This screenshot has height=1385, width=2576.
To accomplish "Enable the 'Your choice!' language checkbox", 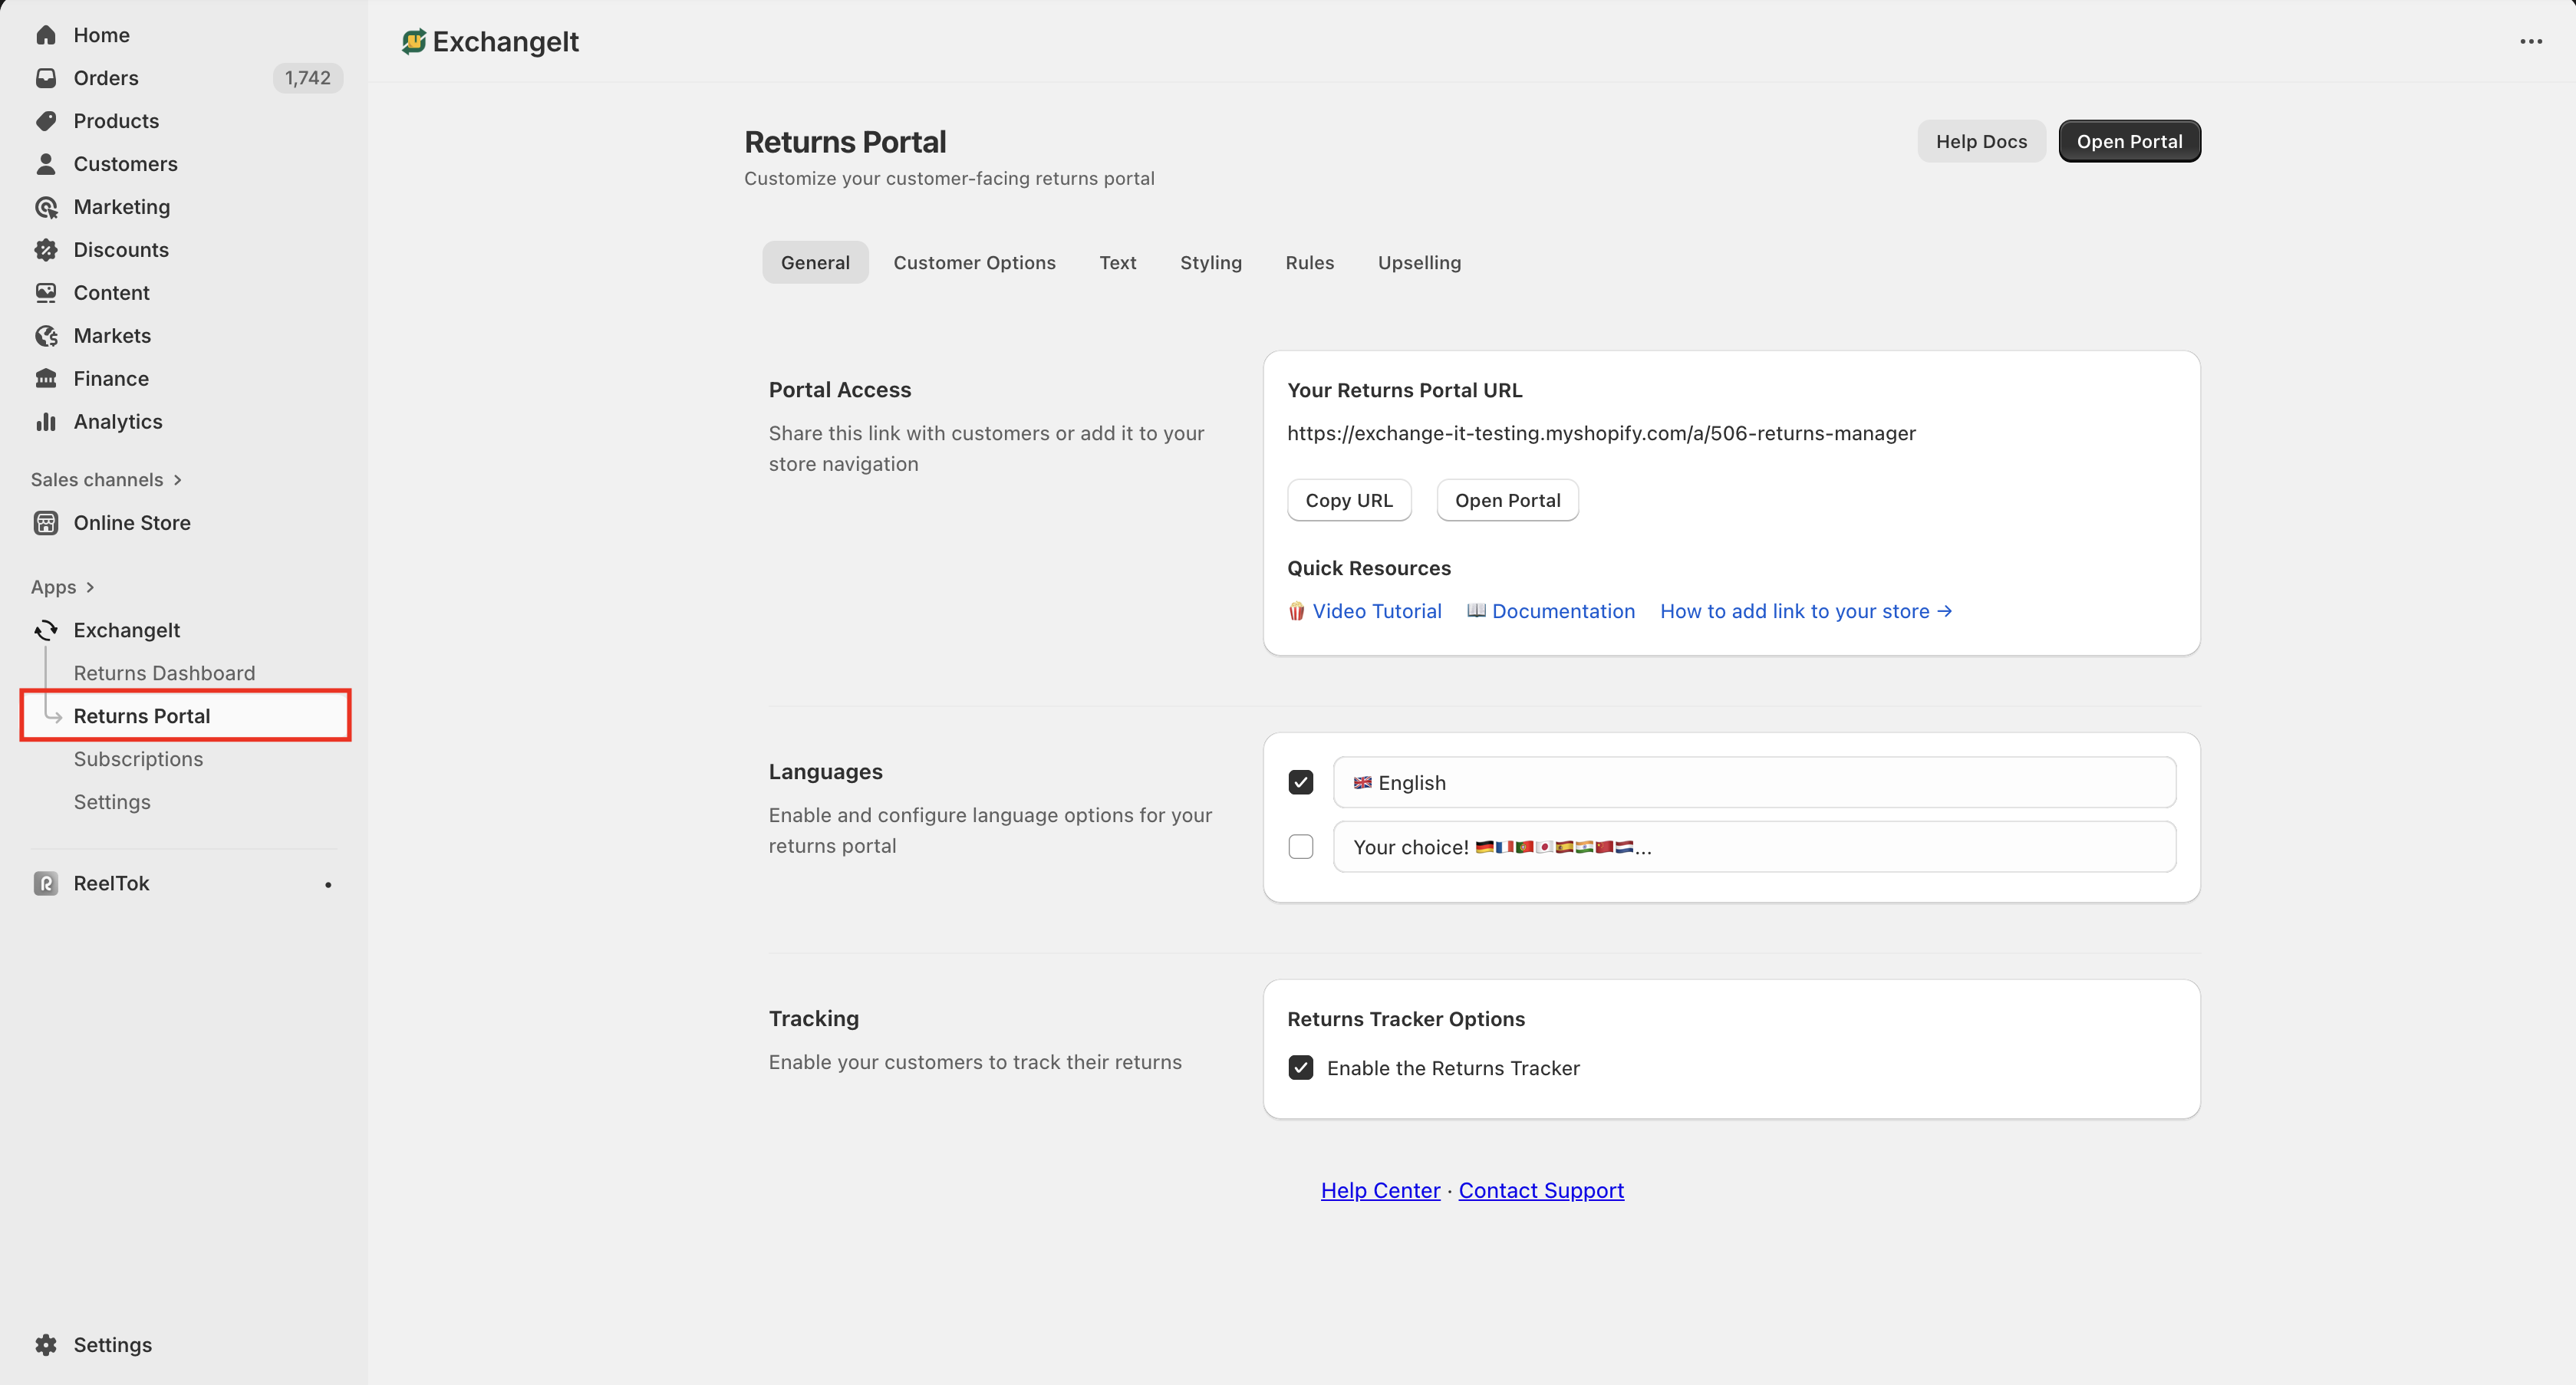I will tap(1301, 847).
